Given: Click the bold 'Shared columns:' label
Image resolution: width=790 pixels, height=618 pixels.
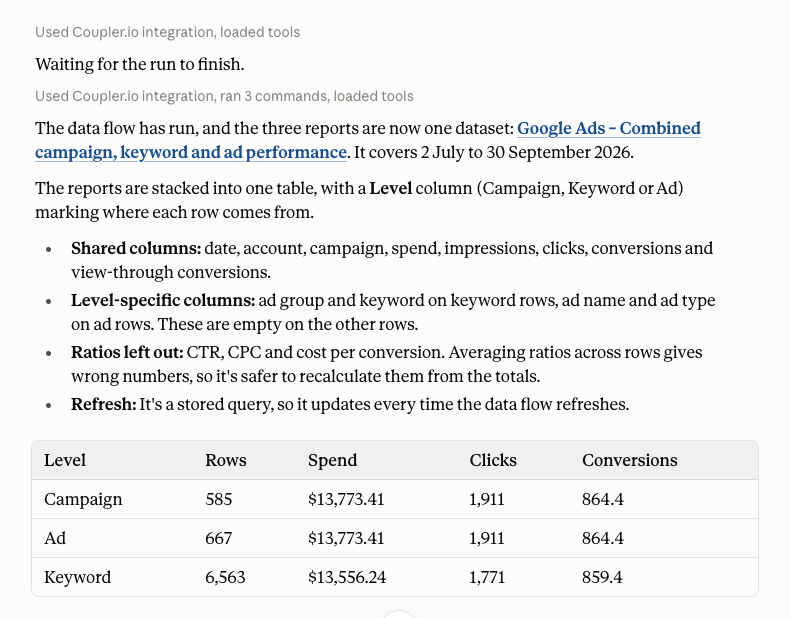Looking at the screenshot, I should [x=136, y=248].
